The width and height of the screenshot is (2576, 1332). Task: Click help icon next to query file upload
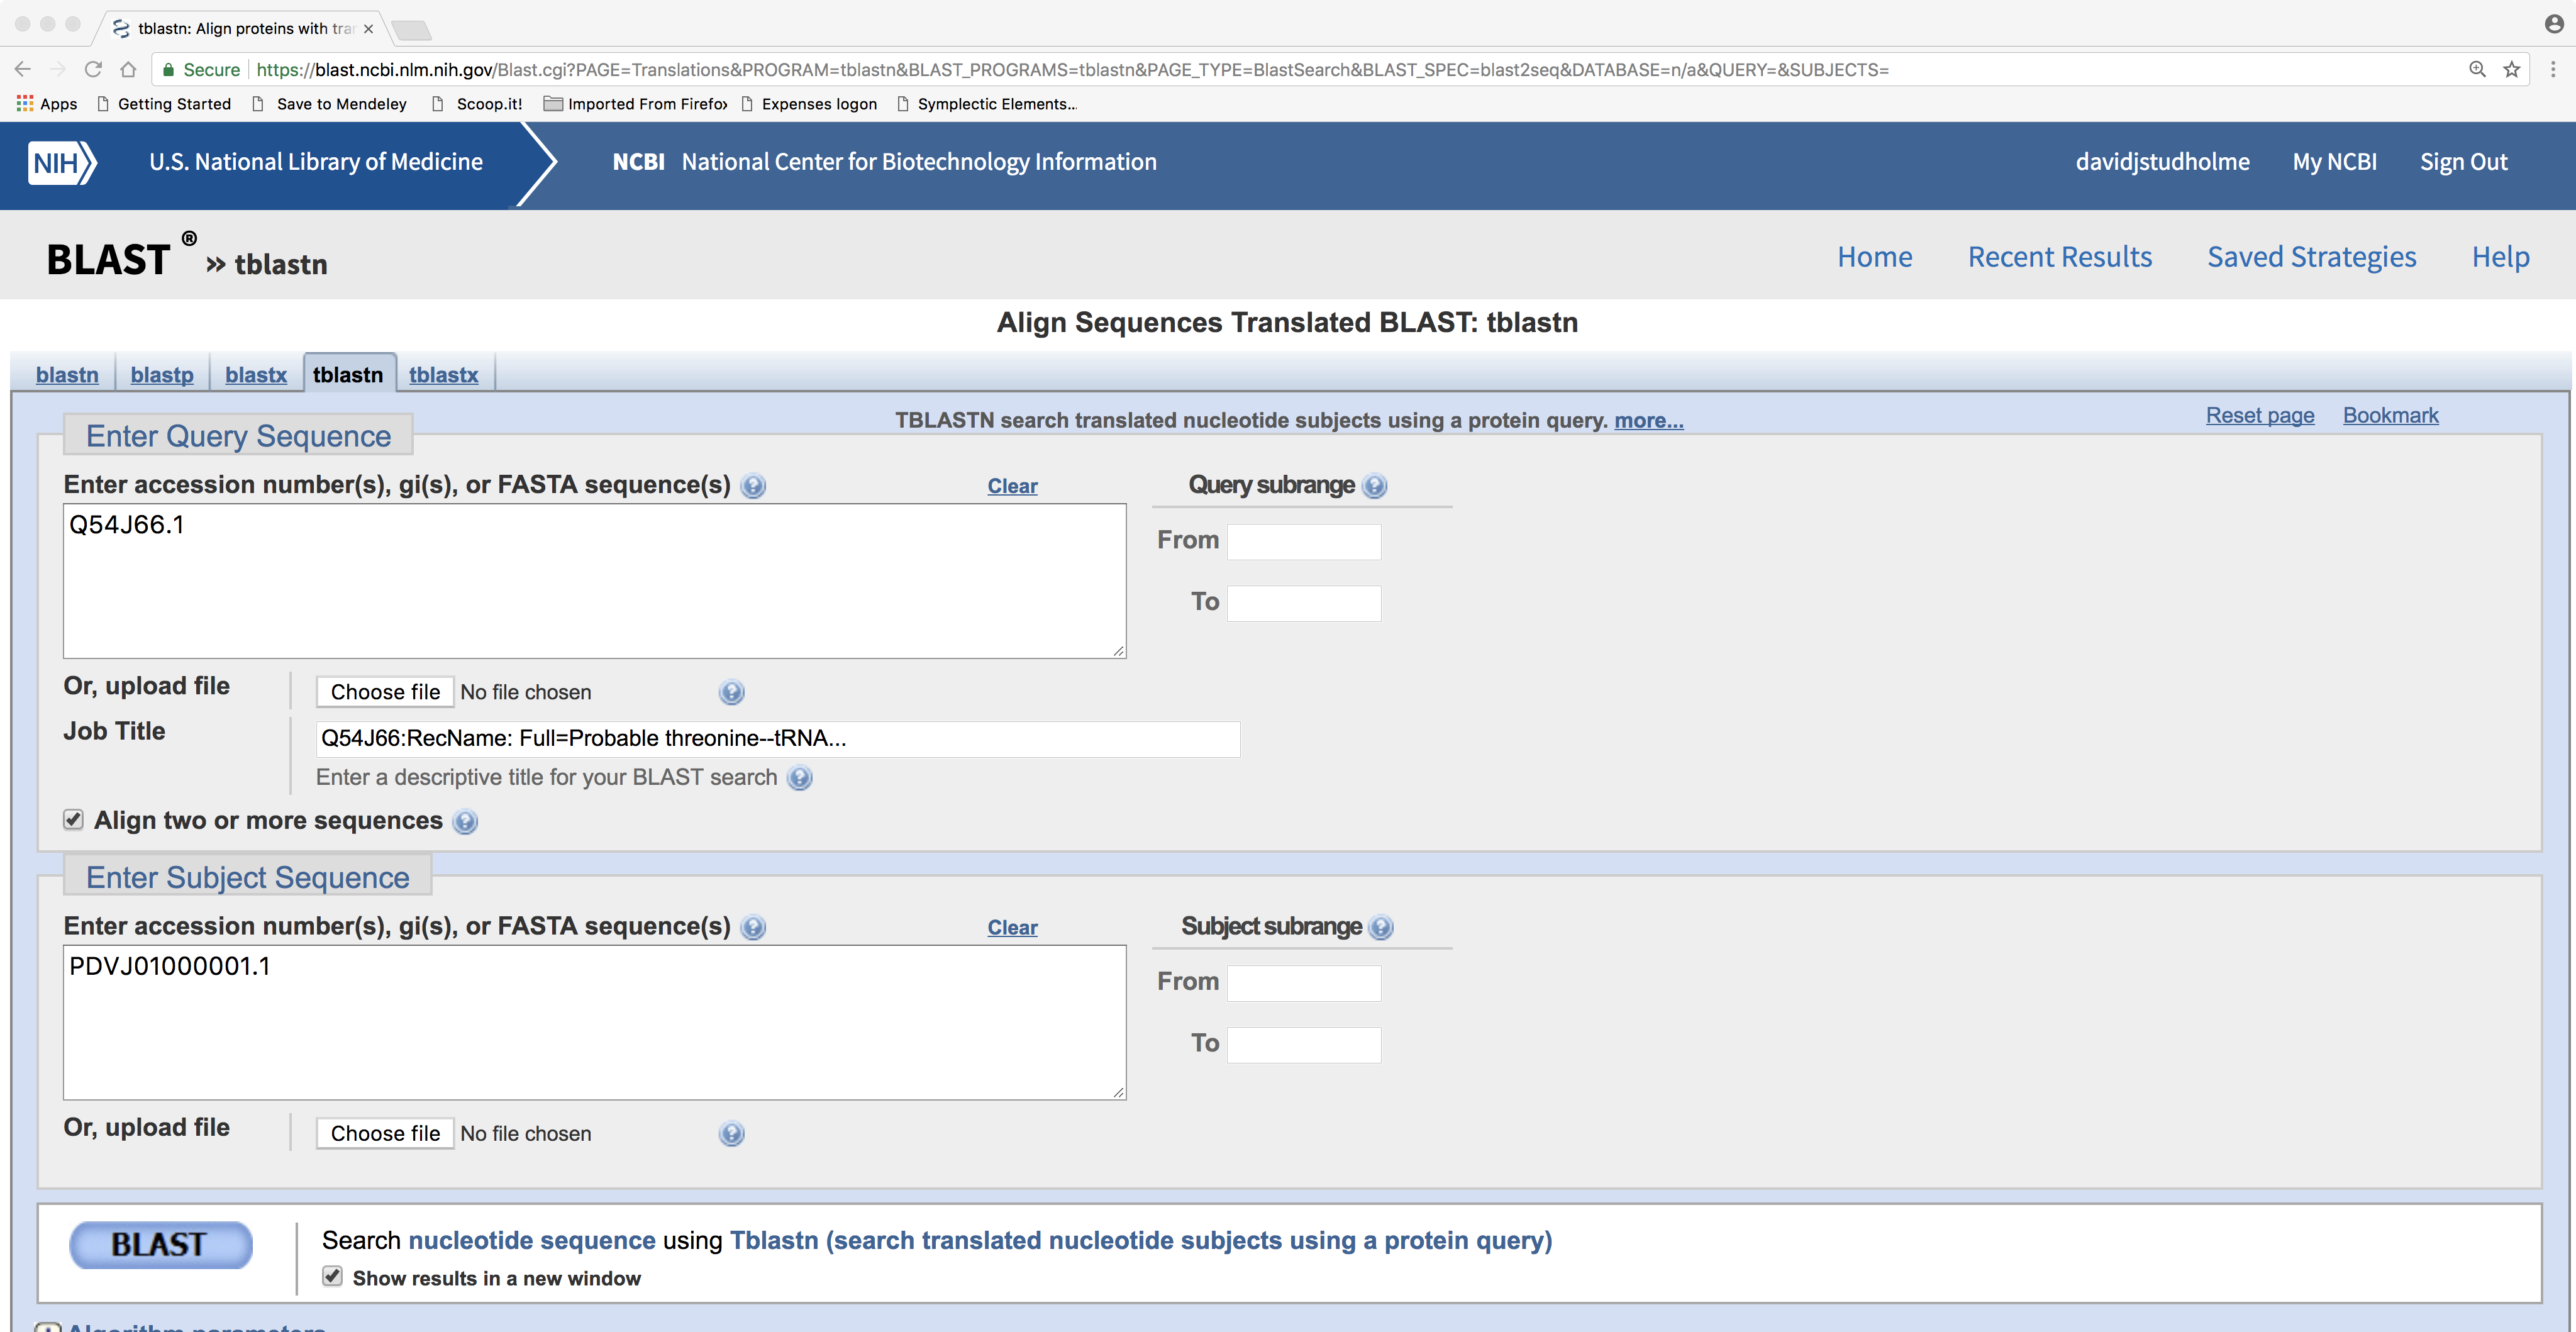pos(731,692)
